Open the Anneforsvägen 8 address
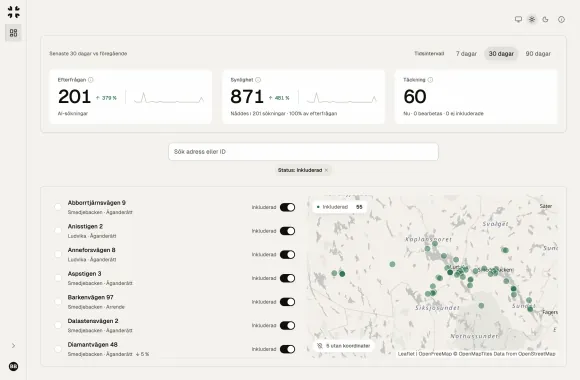The width and height of the screenshot is (580, 380). click(x=91, y=250)
